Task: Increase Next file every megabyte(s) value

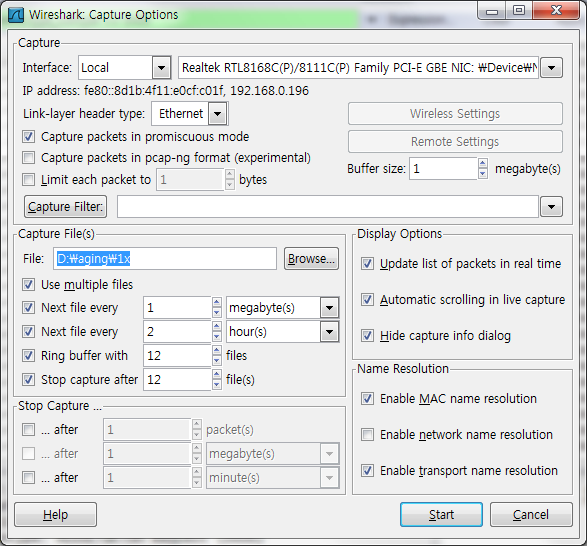Action: tap(217, 302)
